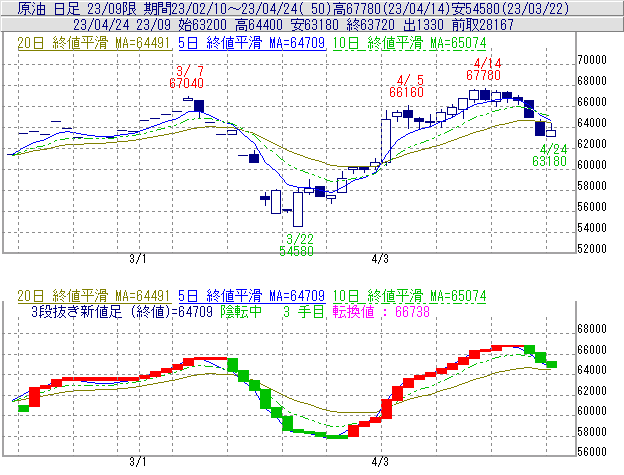
Task: Click the upper chart's 4/3 date axis label
Action: (x=380, y=259)
